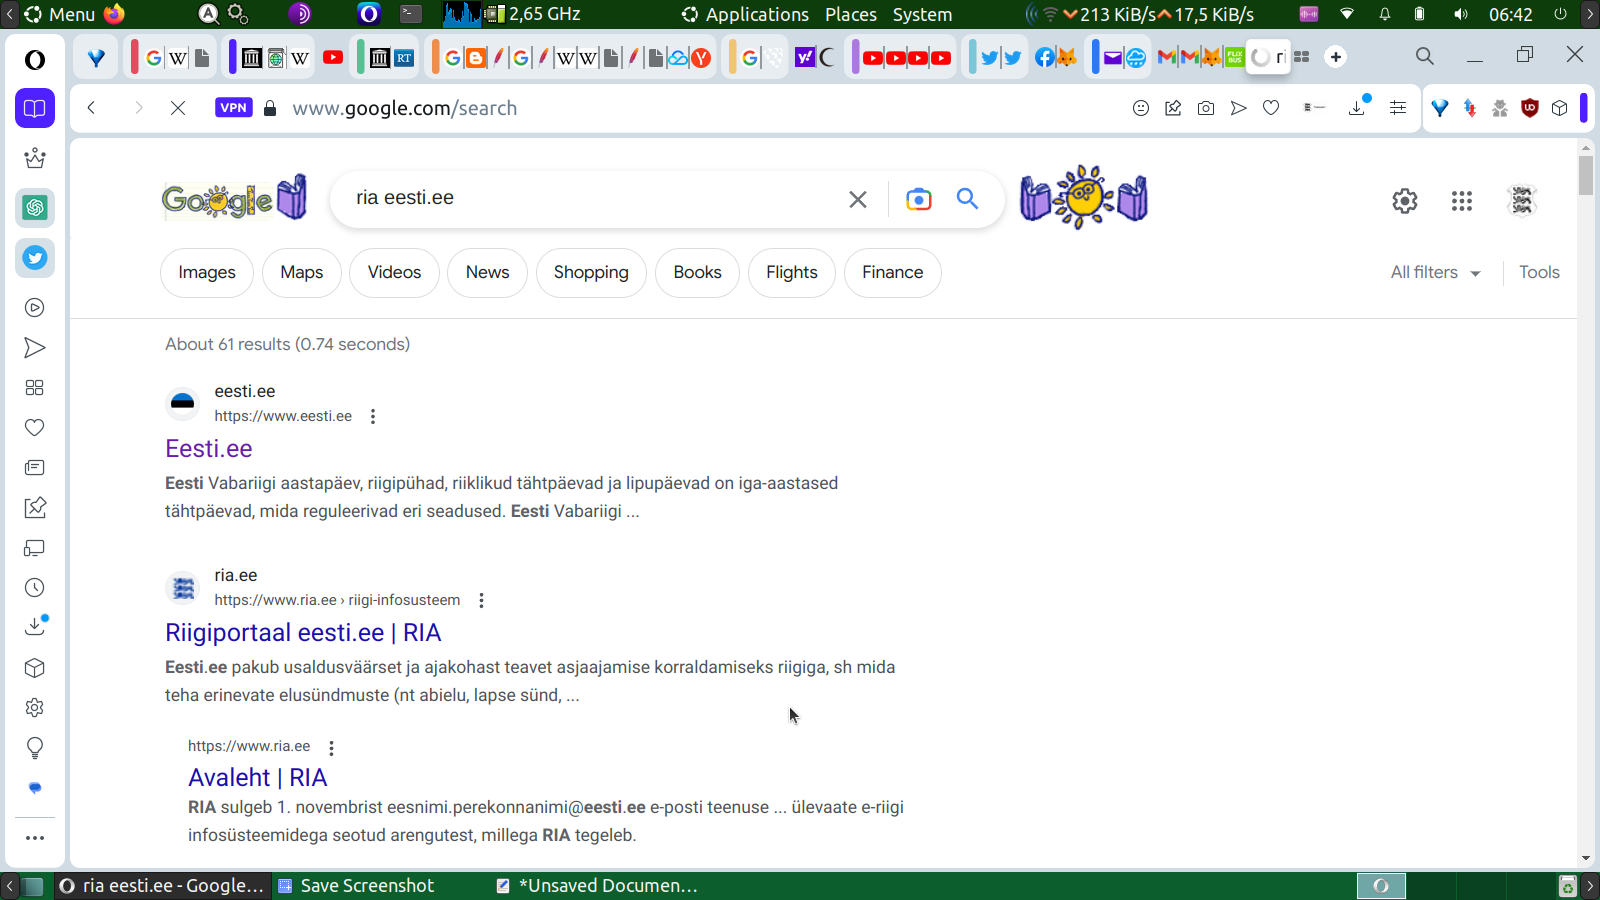
Task: Open the uBlock Origin extension icon
Action: point(1529,108)
